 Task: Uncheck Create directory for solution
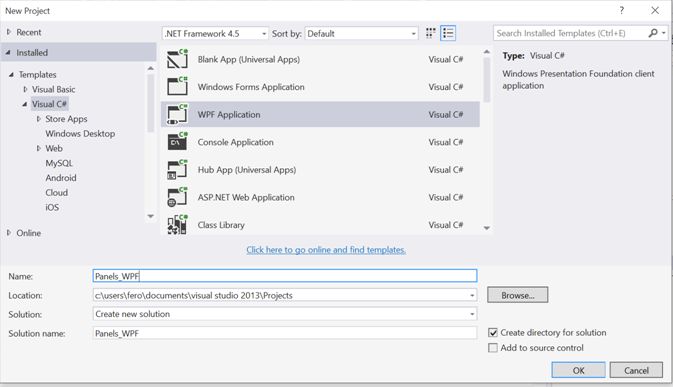pos(493,333)
